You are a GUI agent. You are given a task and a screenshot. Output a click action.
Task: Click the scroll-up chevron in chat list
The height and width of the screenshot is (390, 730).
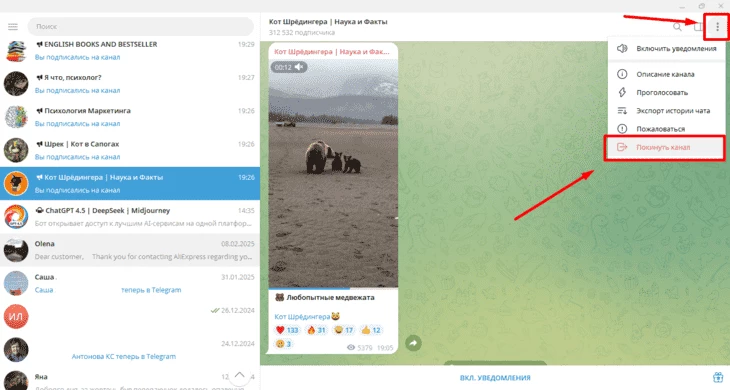(x=239, y=375)
